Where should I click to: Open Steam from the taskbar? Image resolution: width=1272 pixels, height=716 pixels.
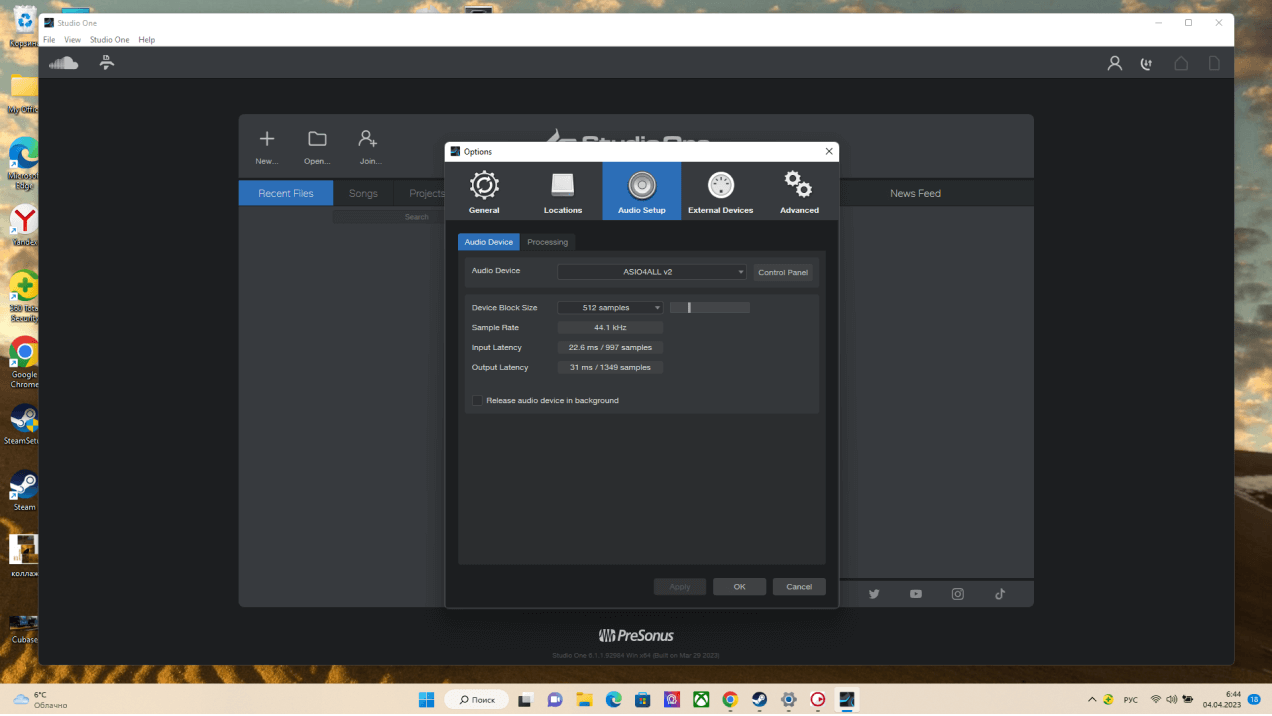coord(759,700)
